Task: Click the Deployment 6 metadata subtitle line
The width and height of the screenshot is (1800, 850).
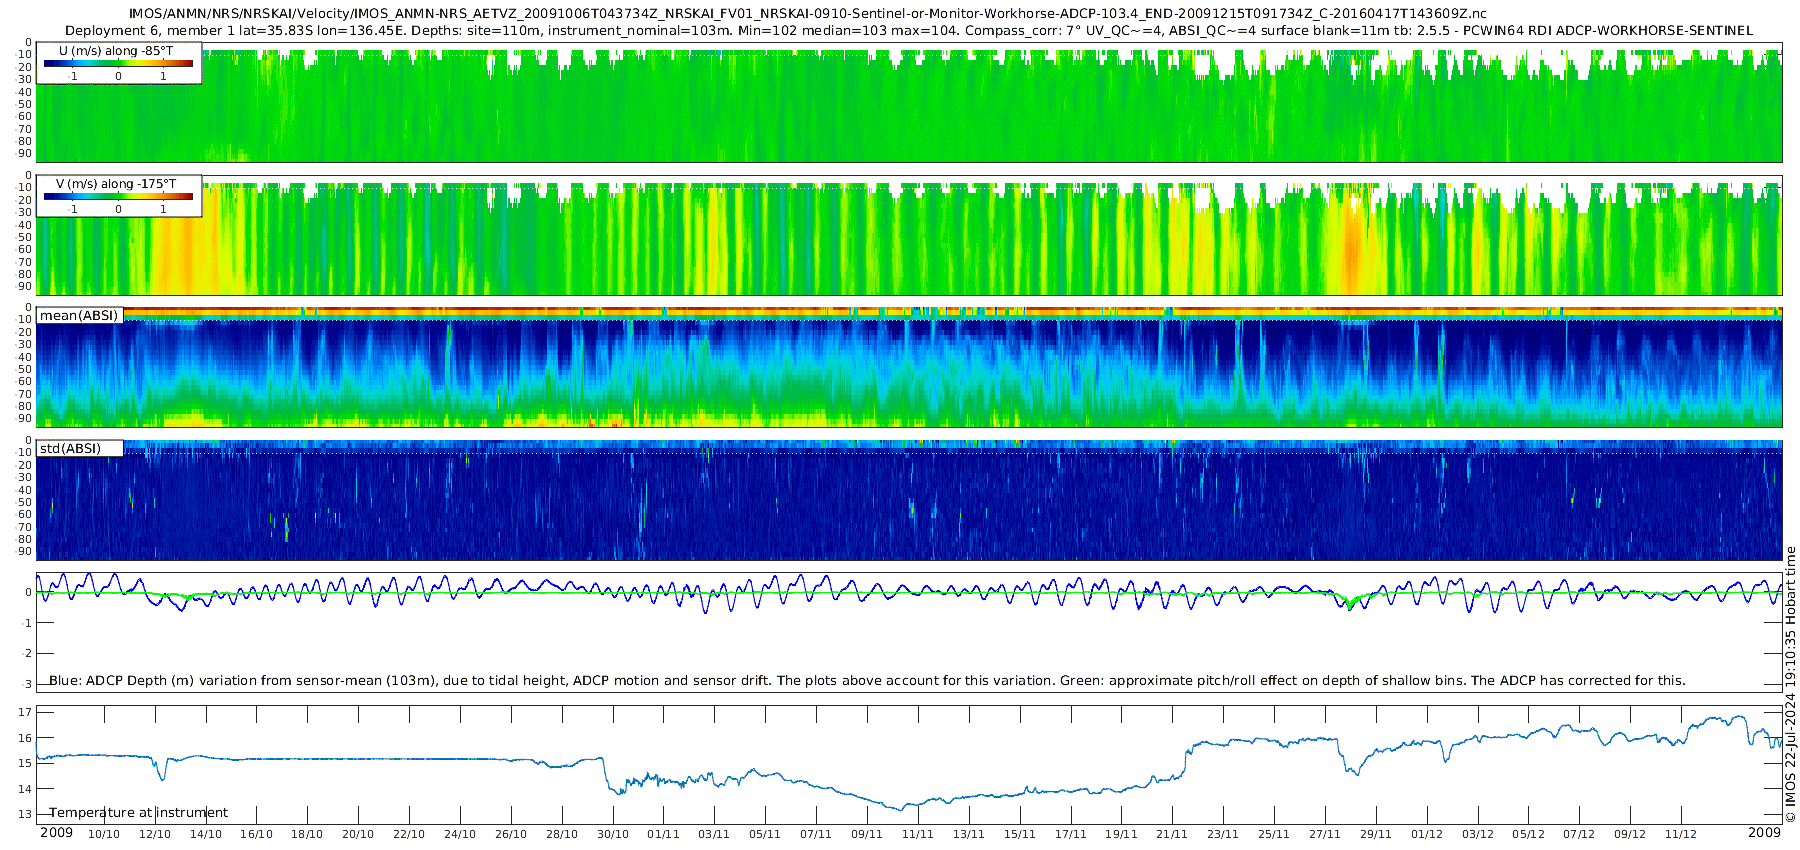Action: pos(909,30)
